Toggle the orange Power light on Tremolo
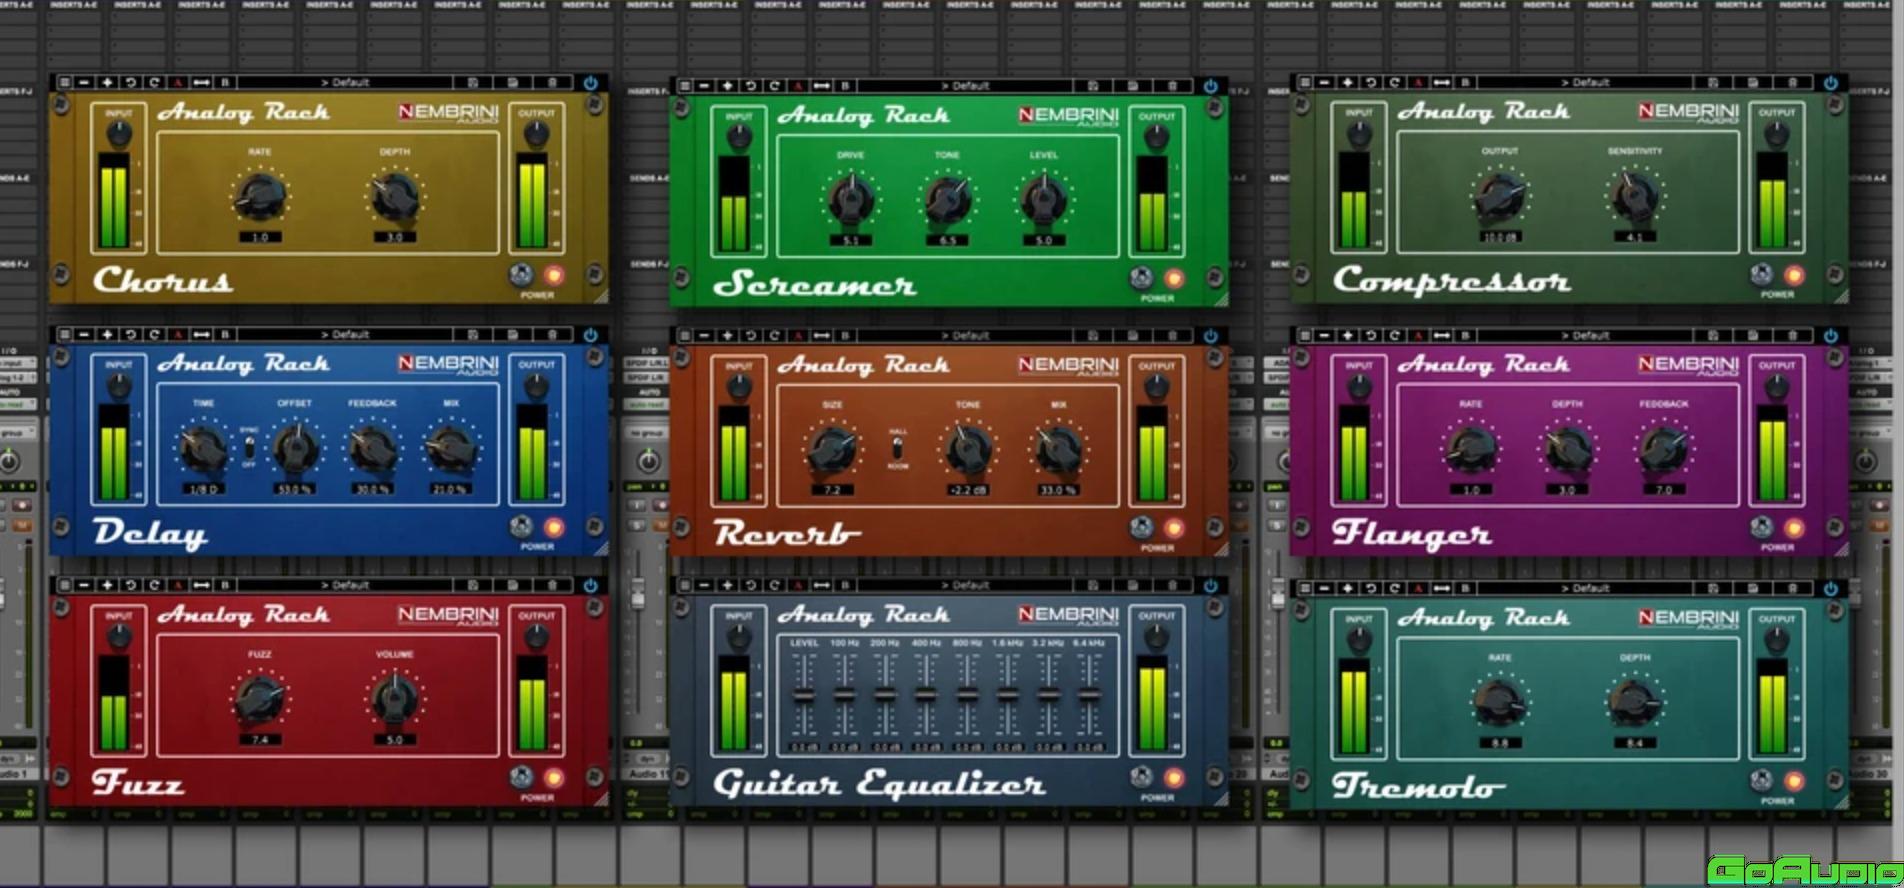The width and height of the screenshot is (1904, 888). (x=1794, y=780)
